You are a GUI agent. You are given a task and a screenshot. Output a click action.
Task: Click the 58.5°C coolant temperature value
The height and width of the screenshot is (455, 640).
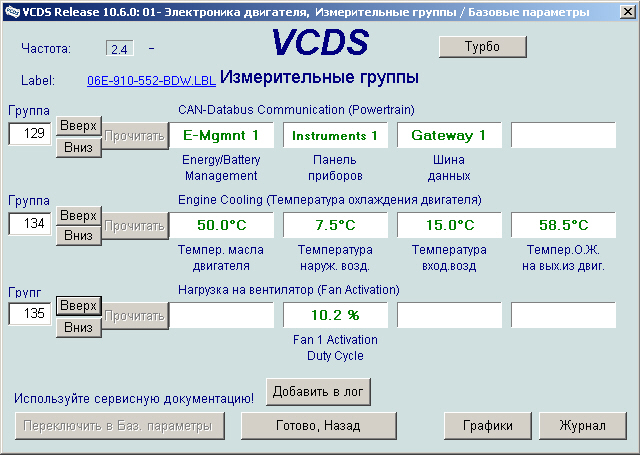(563, 225)
